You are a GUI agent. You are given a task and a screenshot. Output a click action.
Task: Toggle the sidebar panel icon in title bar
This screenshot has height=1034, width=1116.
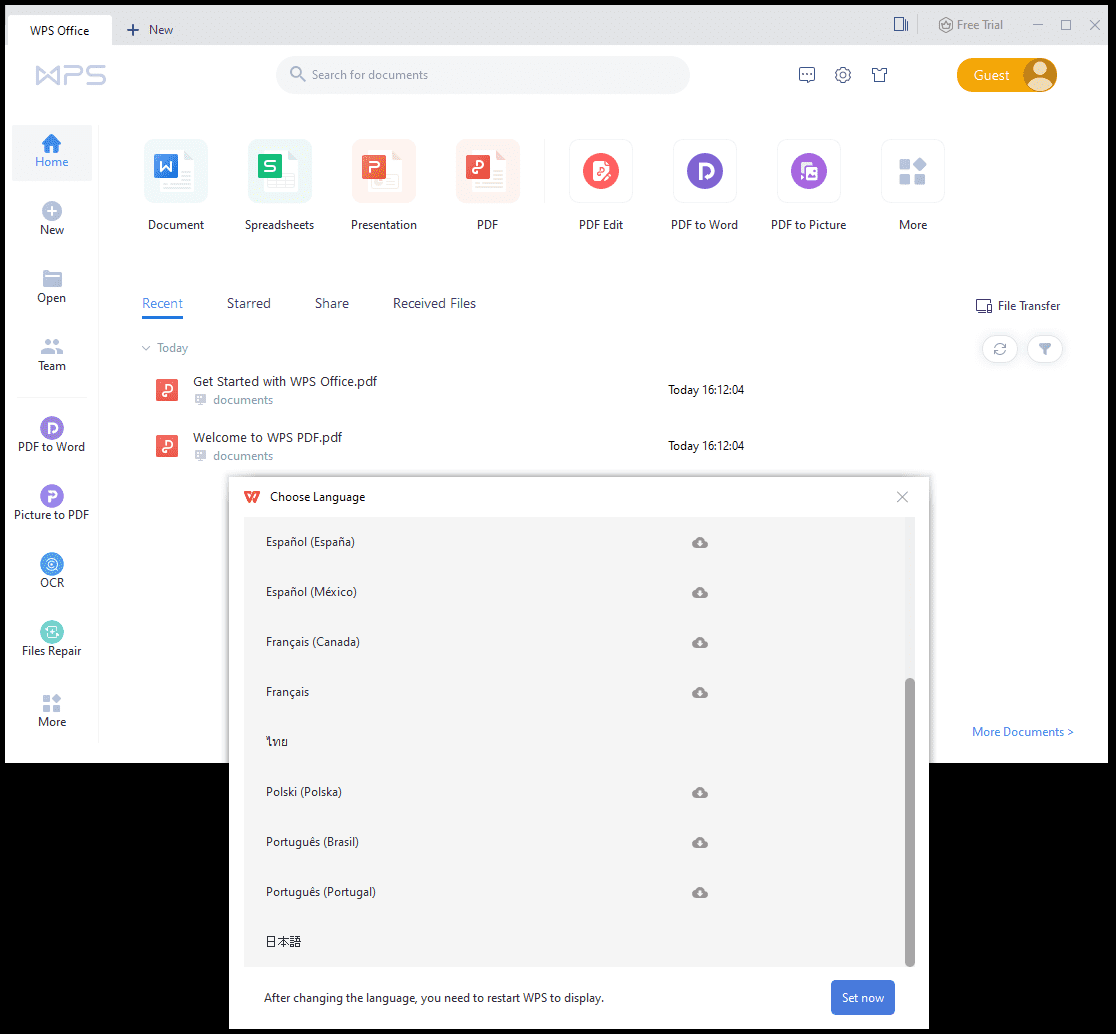[x=901, y=25]
